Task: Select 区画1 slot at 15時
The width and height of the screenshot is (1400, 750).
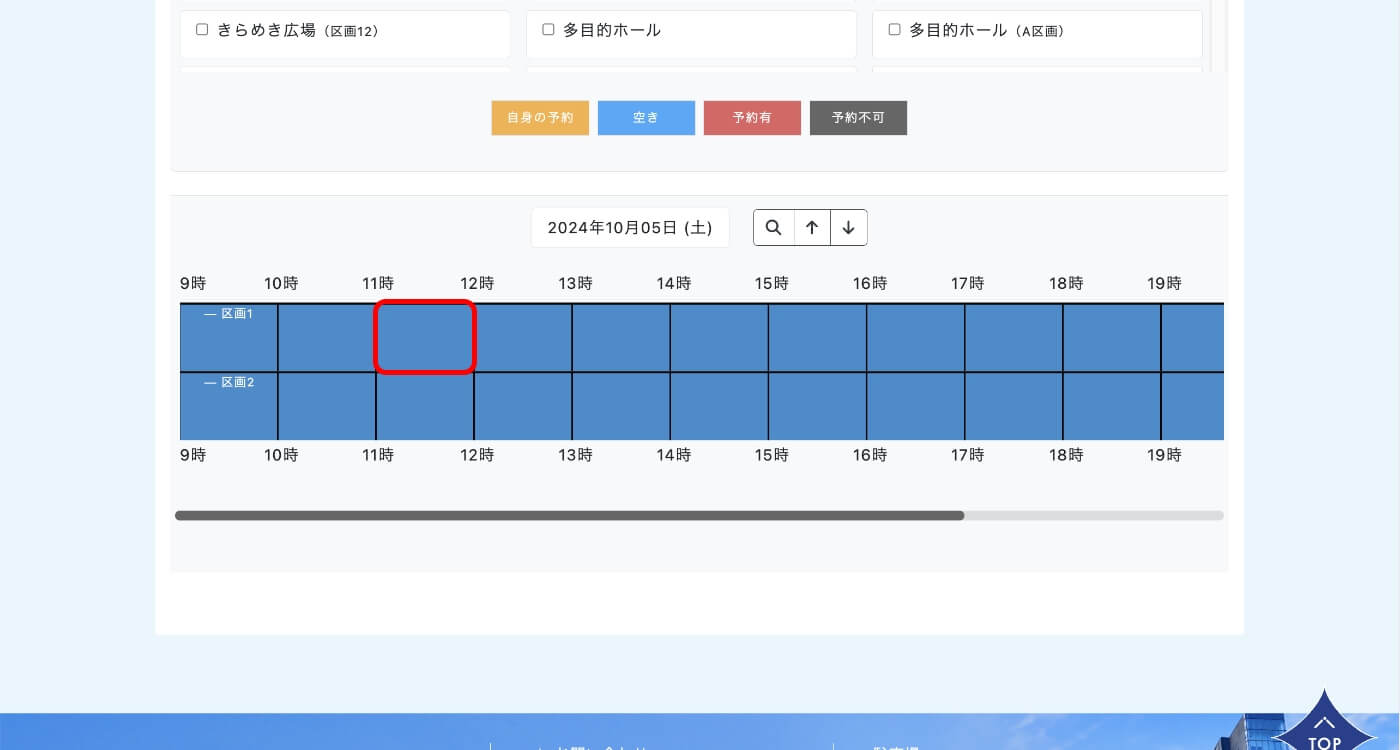Action: (x=817, y=338)
